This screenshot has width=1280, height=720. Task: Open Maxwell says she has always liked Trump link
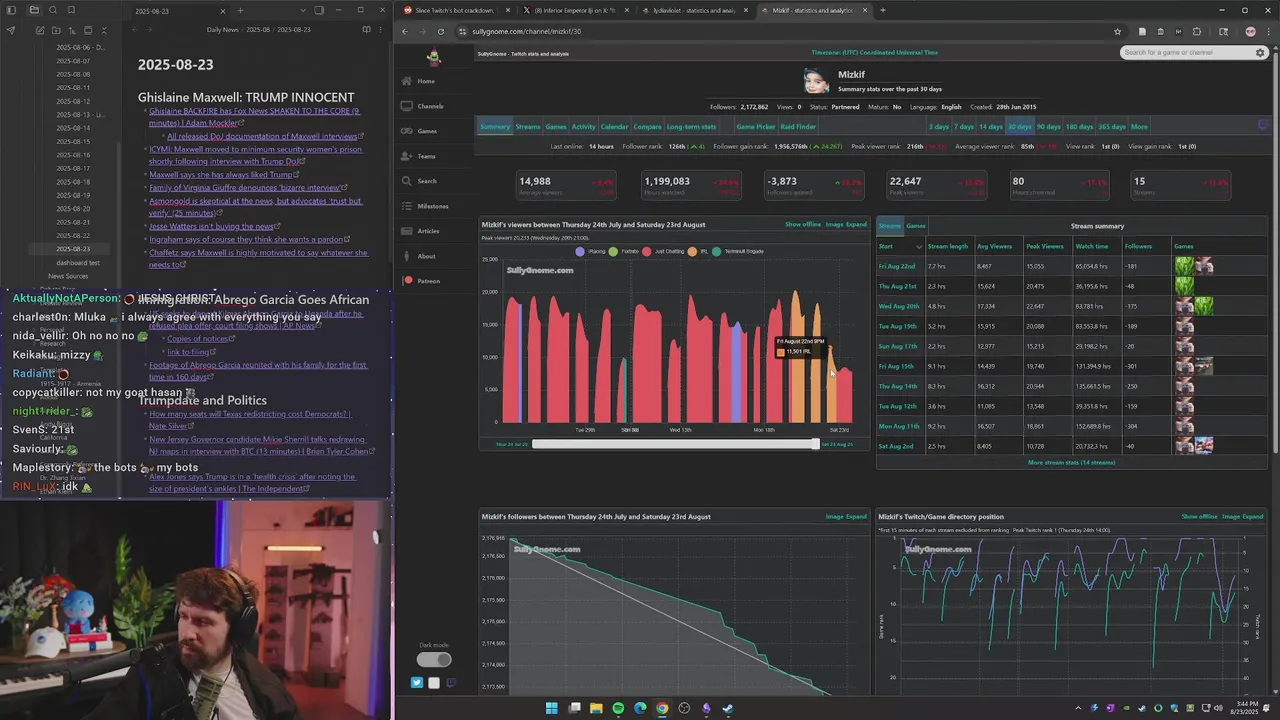coord(222,175)
